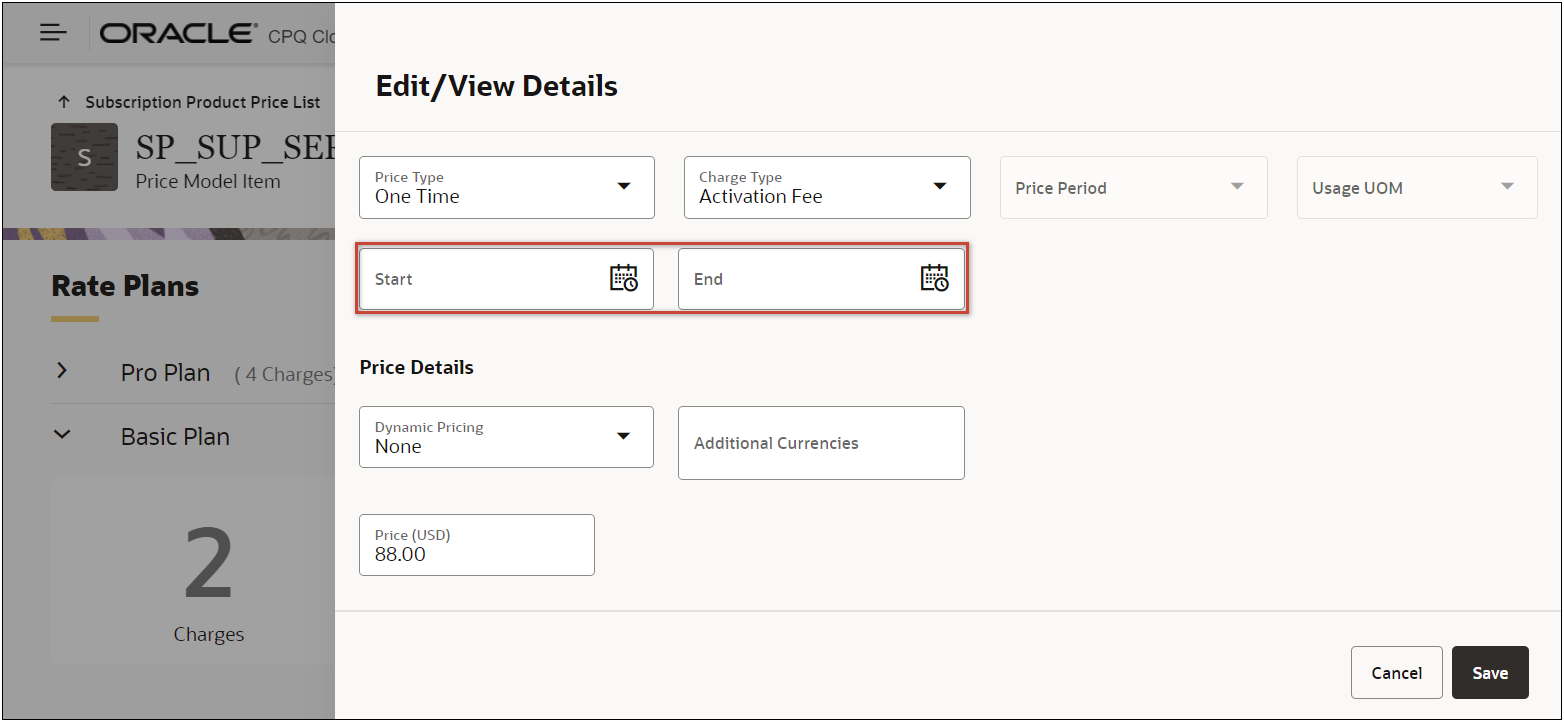Open the hamburger navigation menu
The image size is (1564, 722).
[53, 33]
